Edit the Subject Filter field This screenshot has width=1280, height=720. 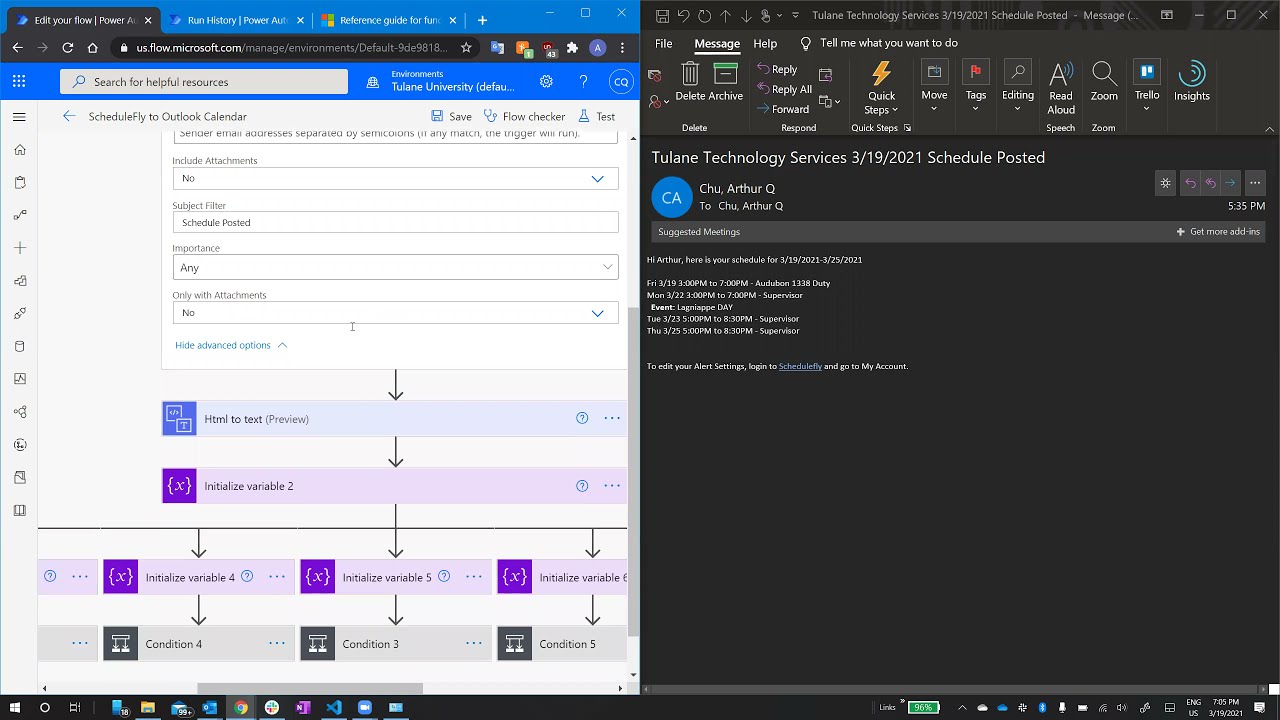pyautogui.click(x=395, y=222)
